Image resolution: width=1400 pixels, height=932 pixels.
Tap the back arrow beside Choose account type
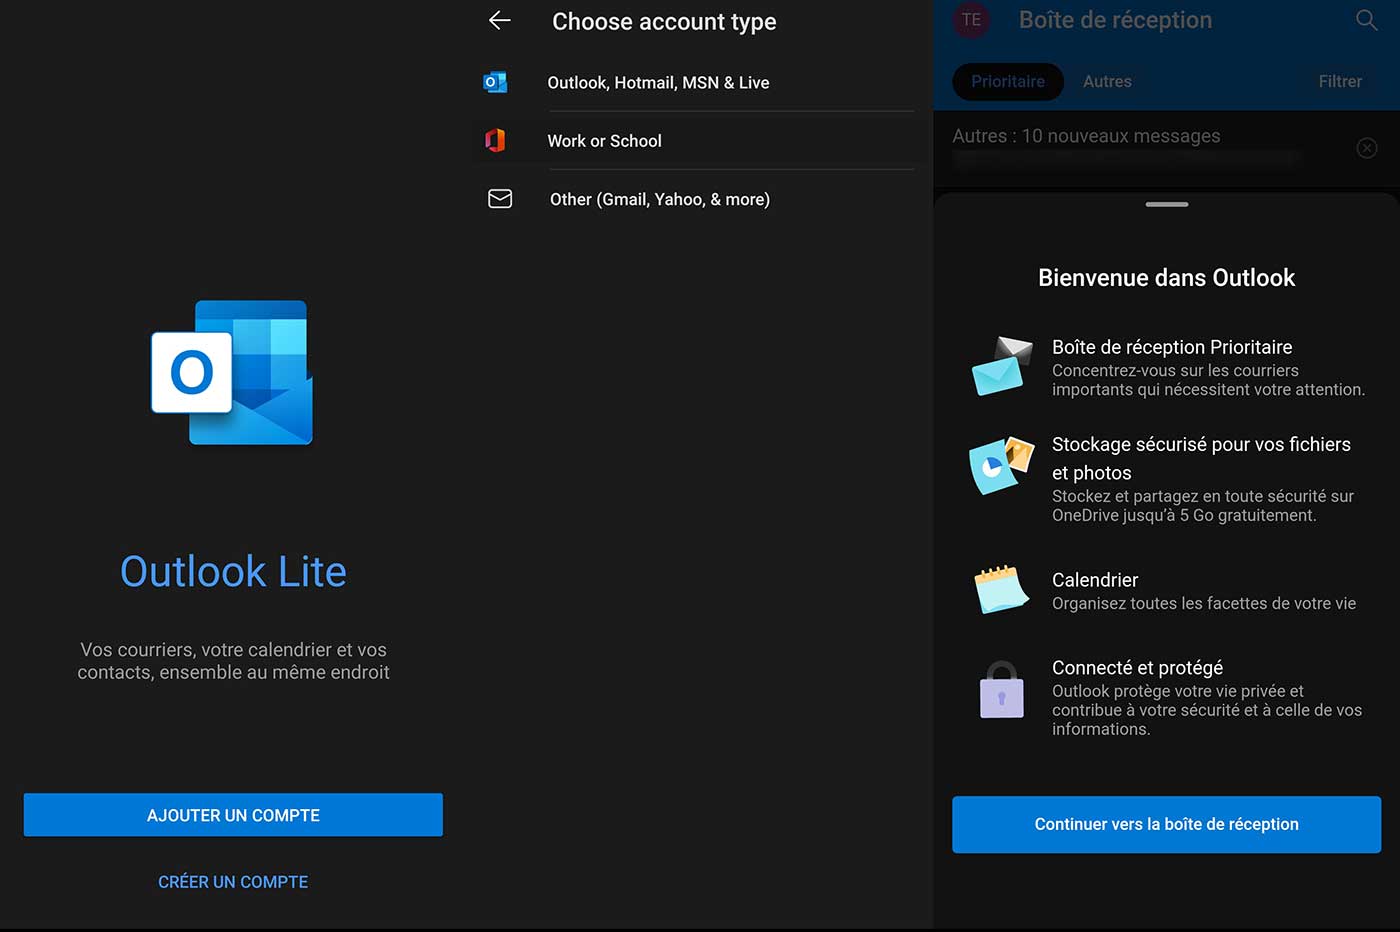point(500,20)
